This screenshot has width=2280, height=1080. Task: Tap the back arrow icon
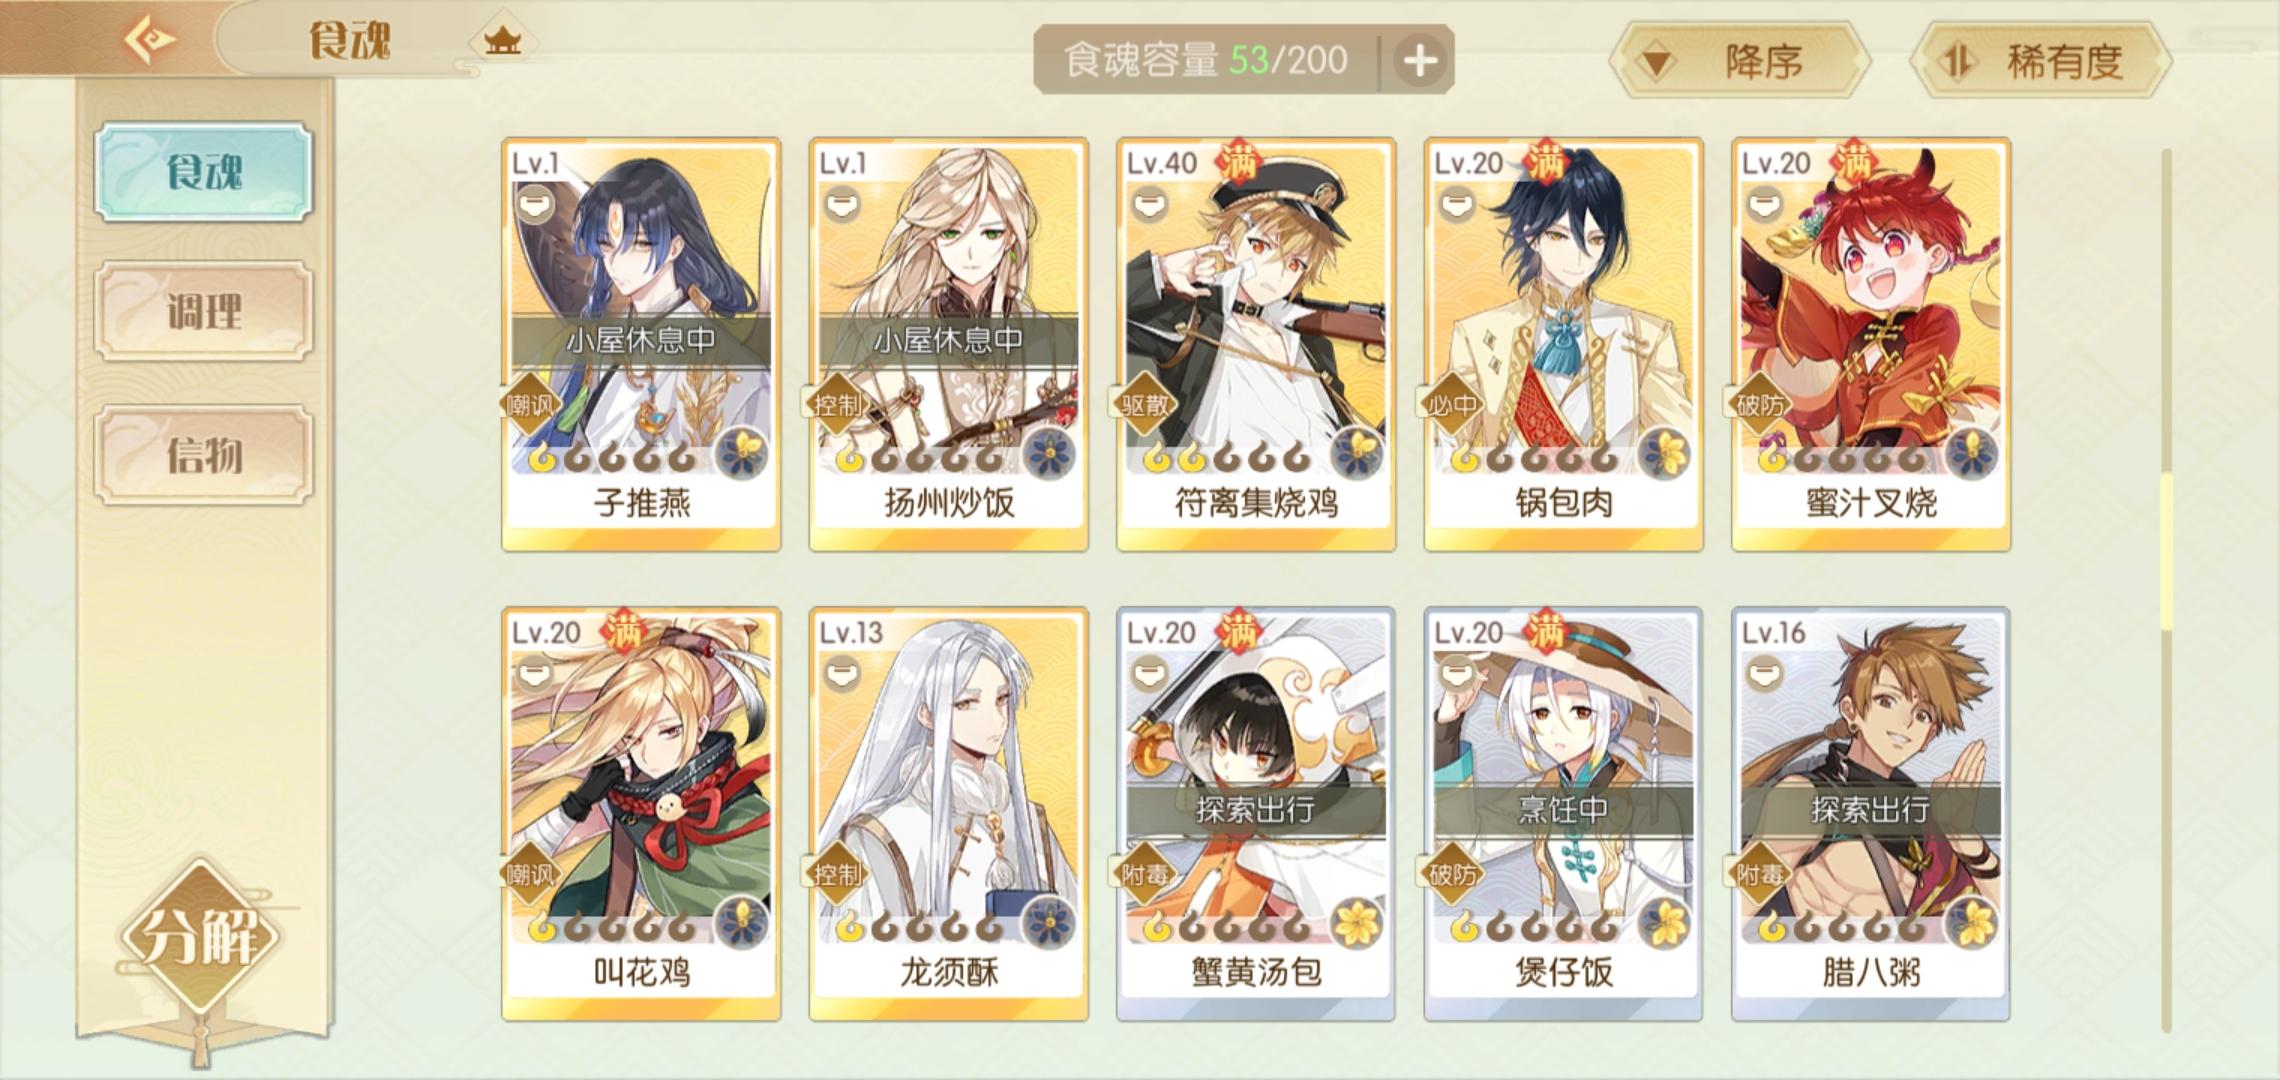[149, 39]
